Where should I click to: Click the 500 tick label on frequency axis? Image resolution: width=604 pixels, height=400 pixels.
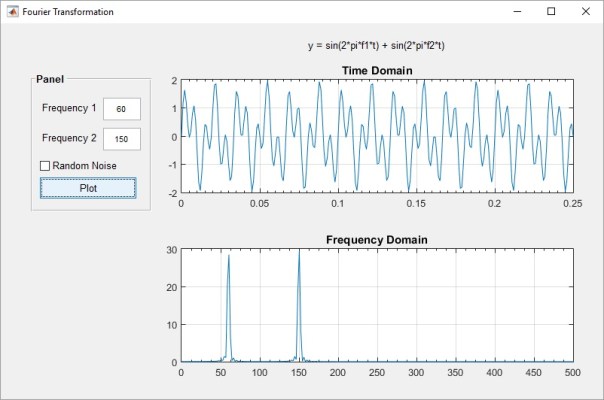[571, 373]
